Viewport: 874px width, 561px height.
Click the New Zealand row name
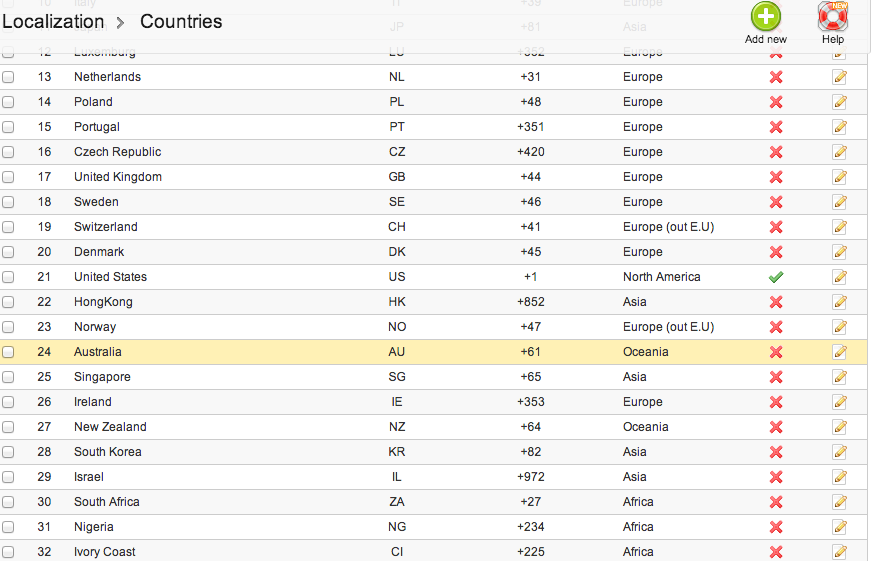click(110, 427)
